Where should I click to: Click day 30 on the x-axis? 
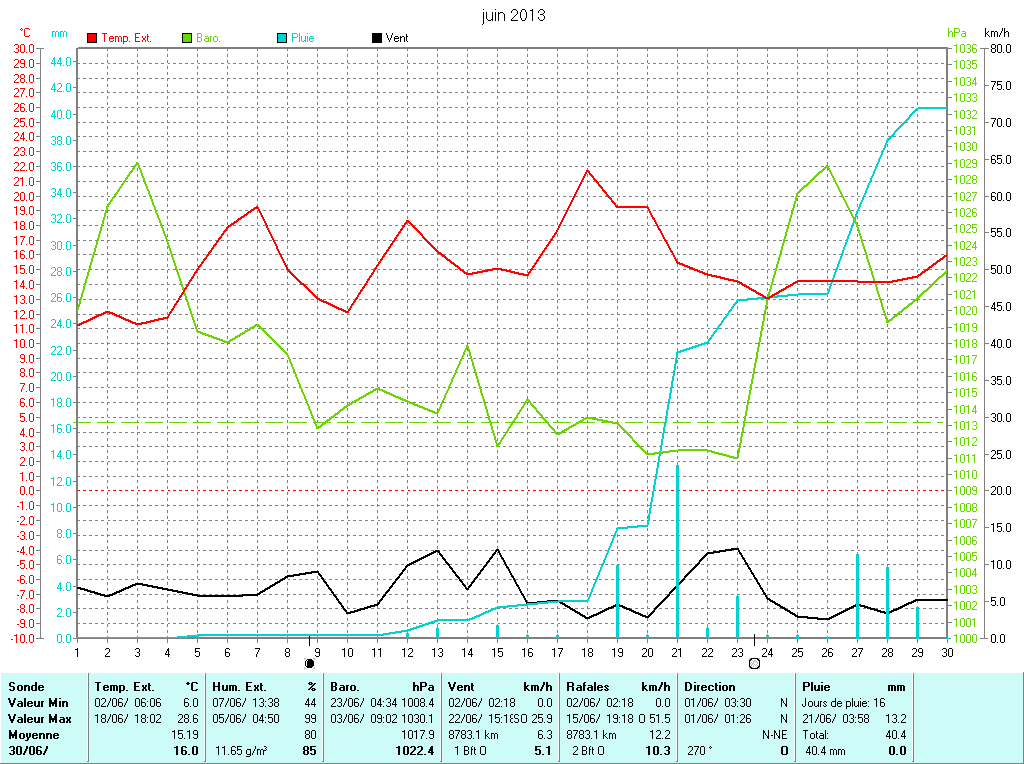click(947, 652)
